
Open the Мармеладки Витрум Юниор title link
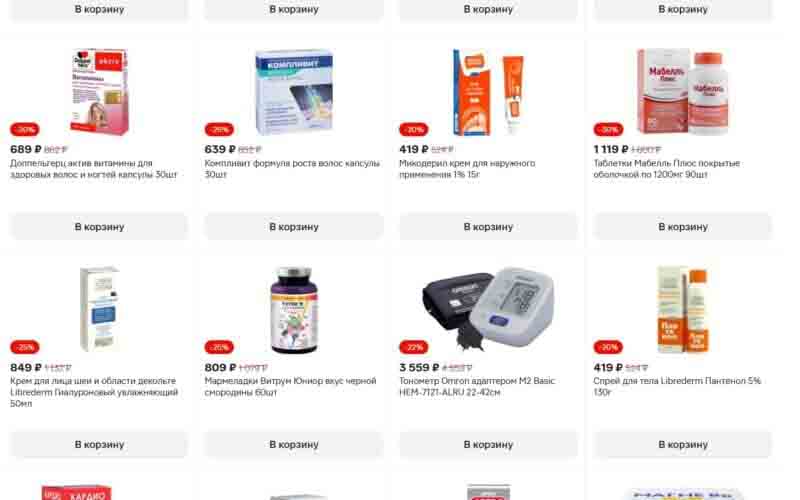pyautogui.click(x=290, y=386)
